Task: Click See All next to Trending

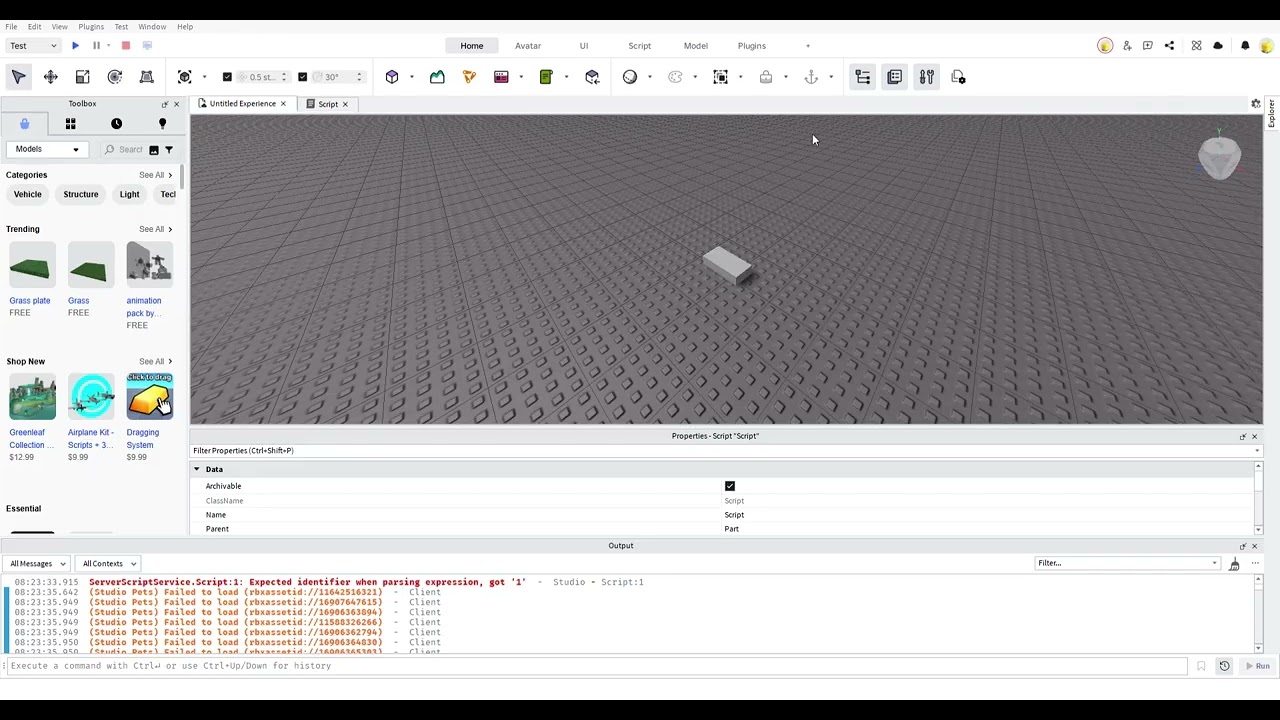Action: 155,229
